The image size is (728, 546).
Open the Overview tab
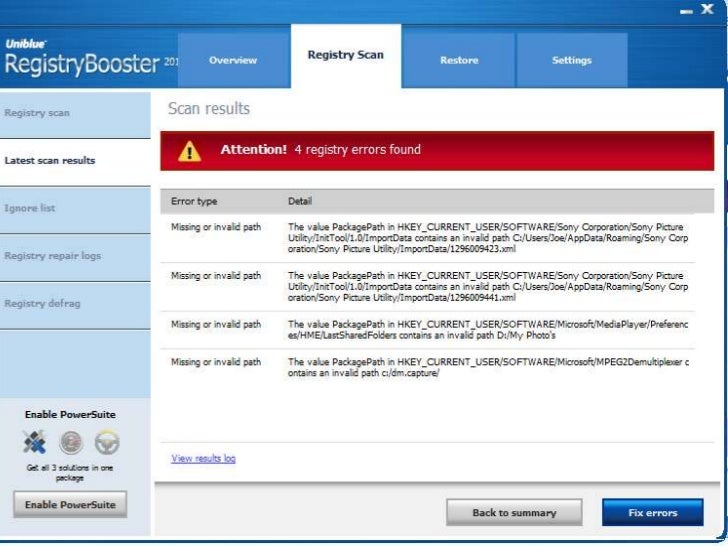click(x=234, y=60)
